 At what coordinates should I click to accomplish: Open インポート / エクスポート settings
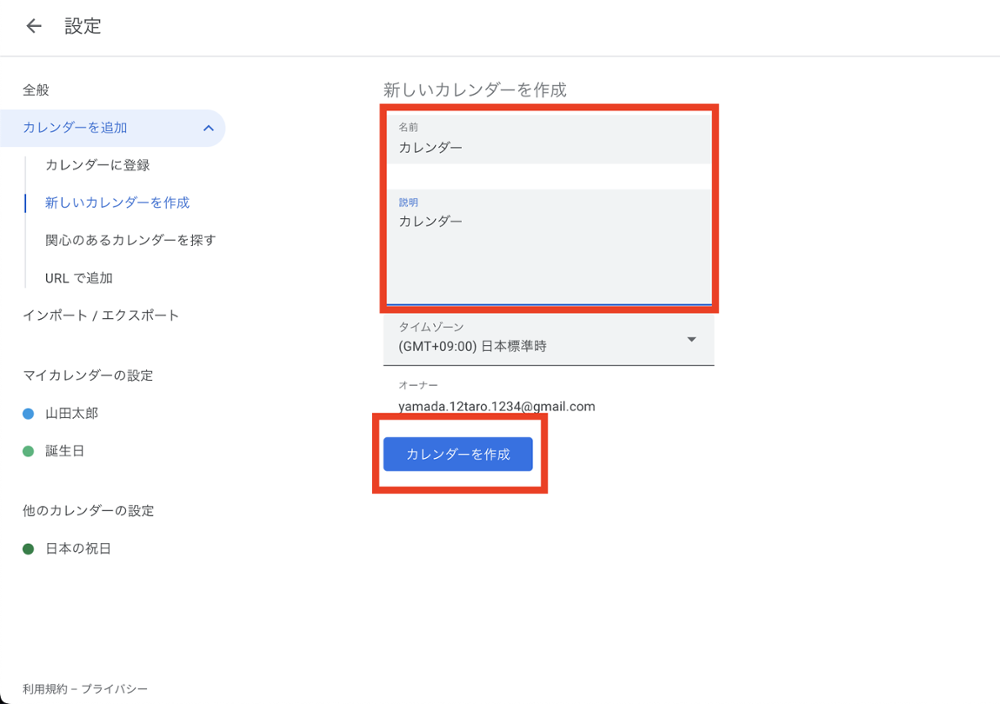(101, 316)
